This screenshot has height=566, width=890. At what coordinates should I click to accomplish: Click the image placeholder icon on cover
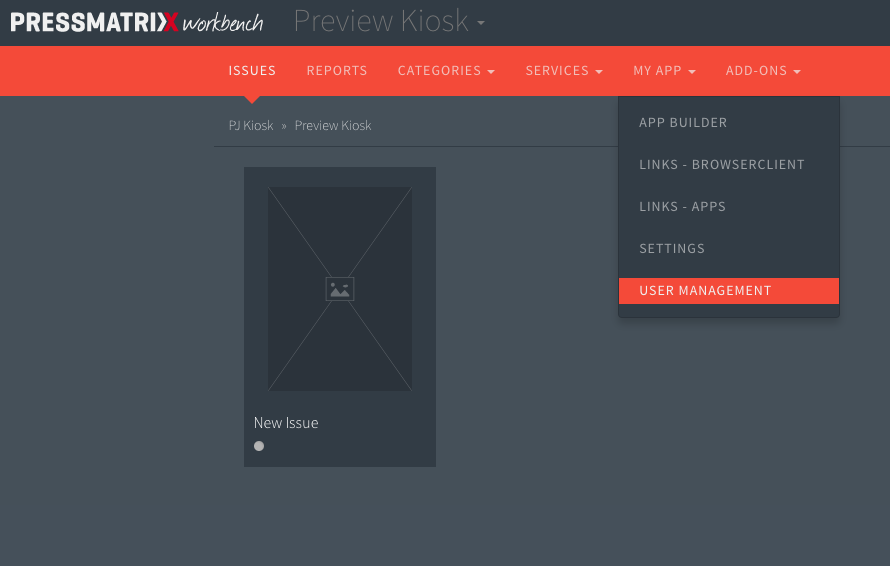pos(340,289)
